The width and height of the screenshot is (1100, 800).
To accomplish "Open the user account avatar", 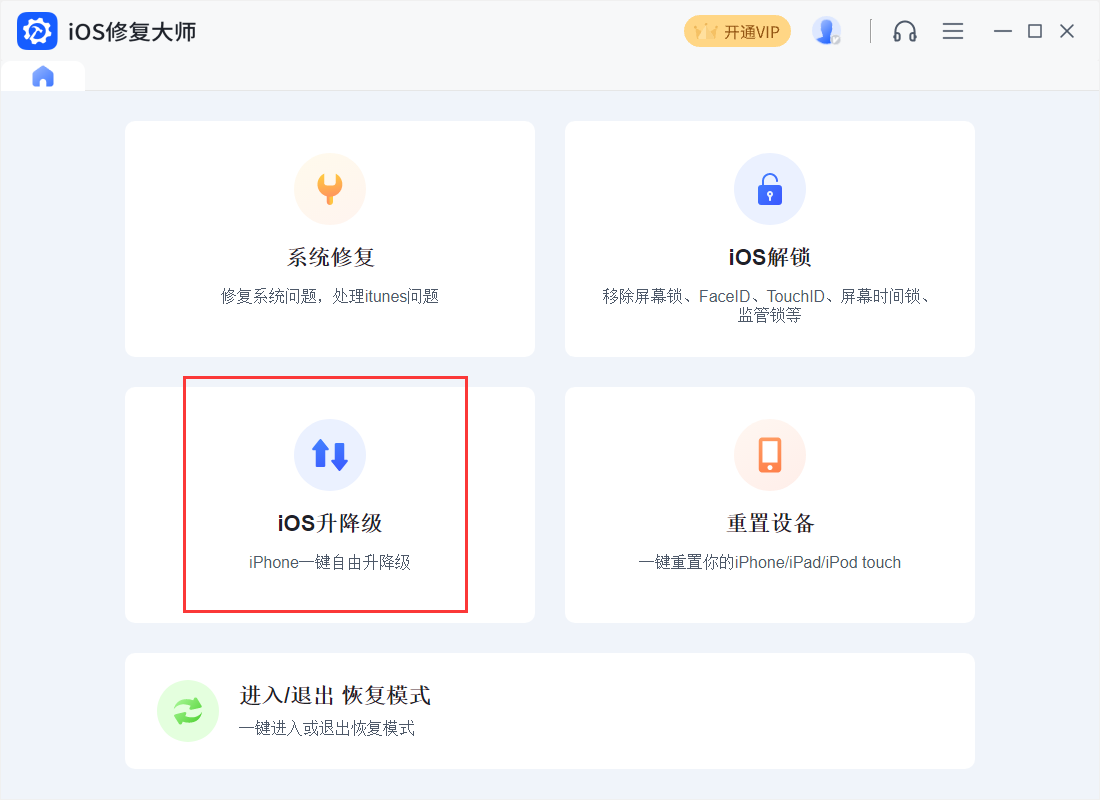I will 826,32.
